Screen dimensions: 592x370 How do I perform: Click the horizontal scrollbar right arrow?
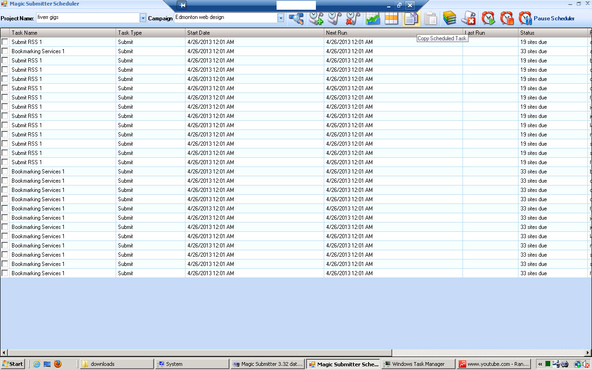click(588, 353)
